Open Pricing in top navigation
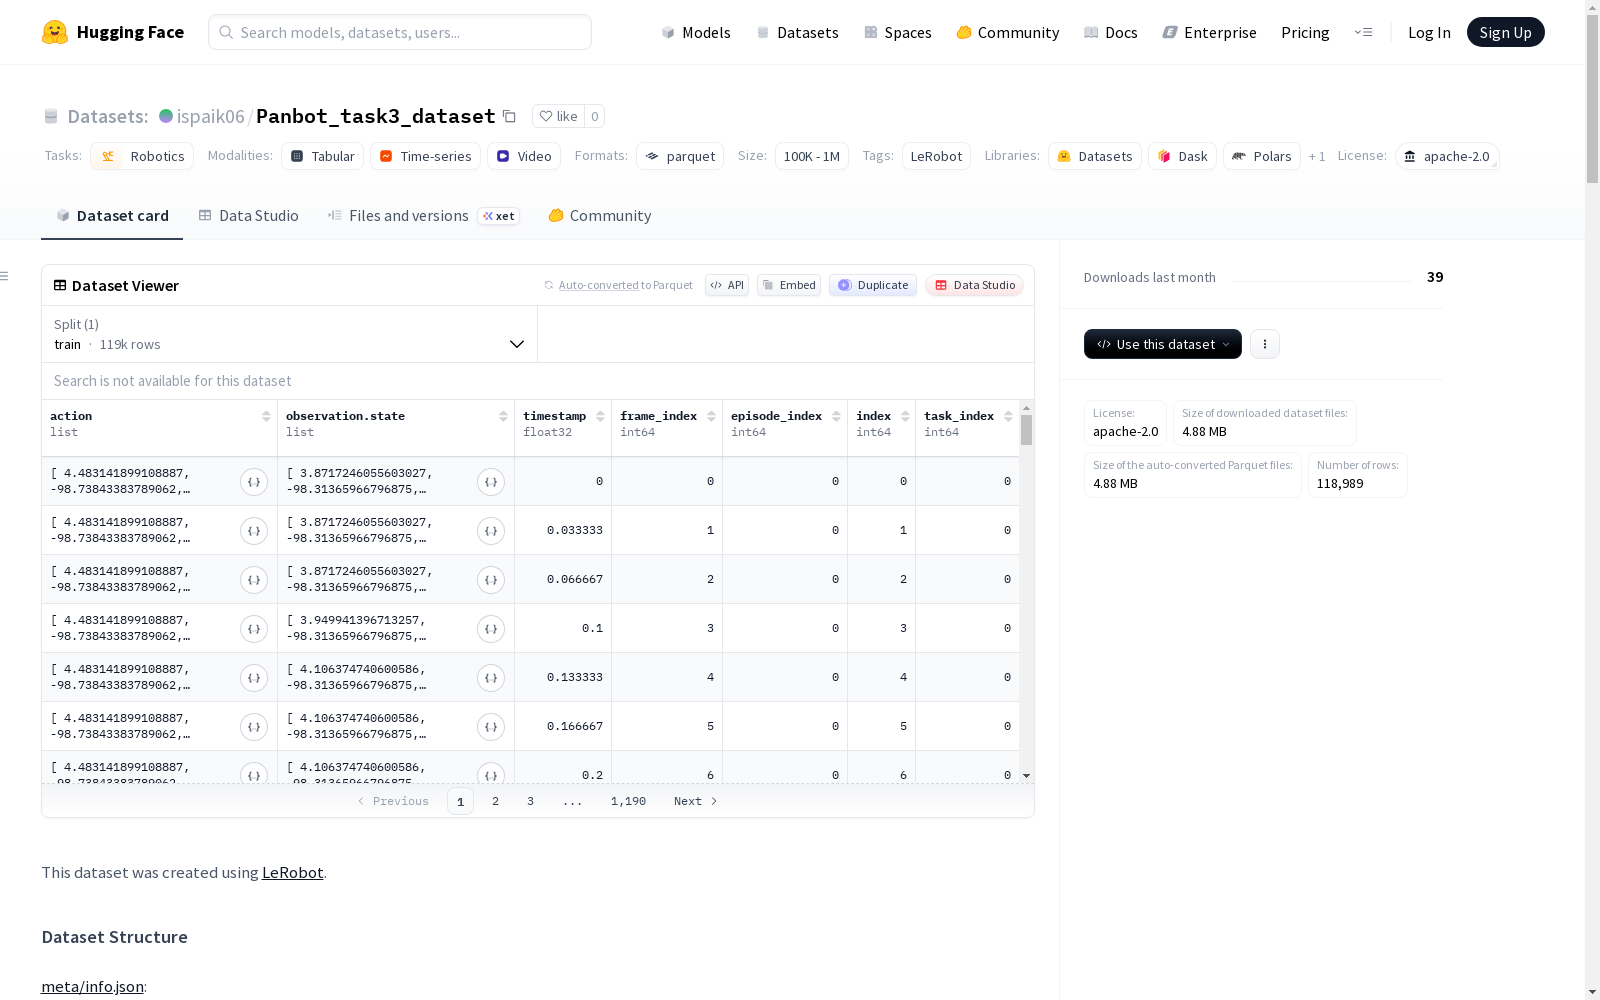 (1305, 32)
